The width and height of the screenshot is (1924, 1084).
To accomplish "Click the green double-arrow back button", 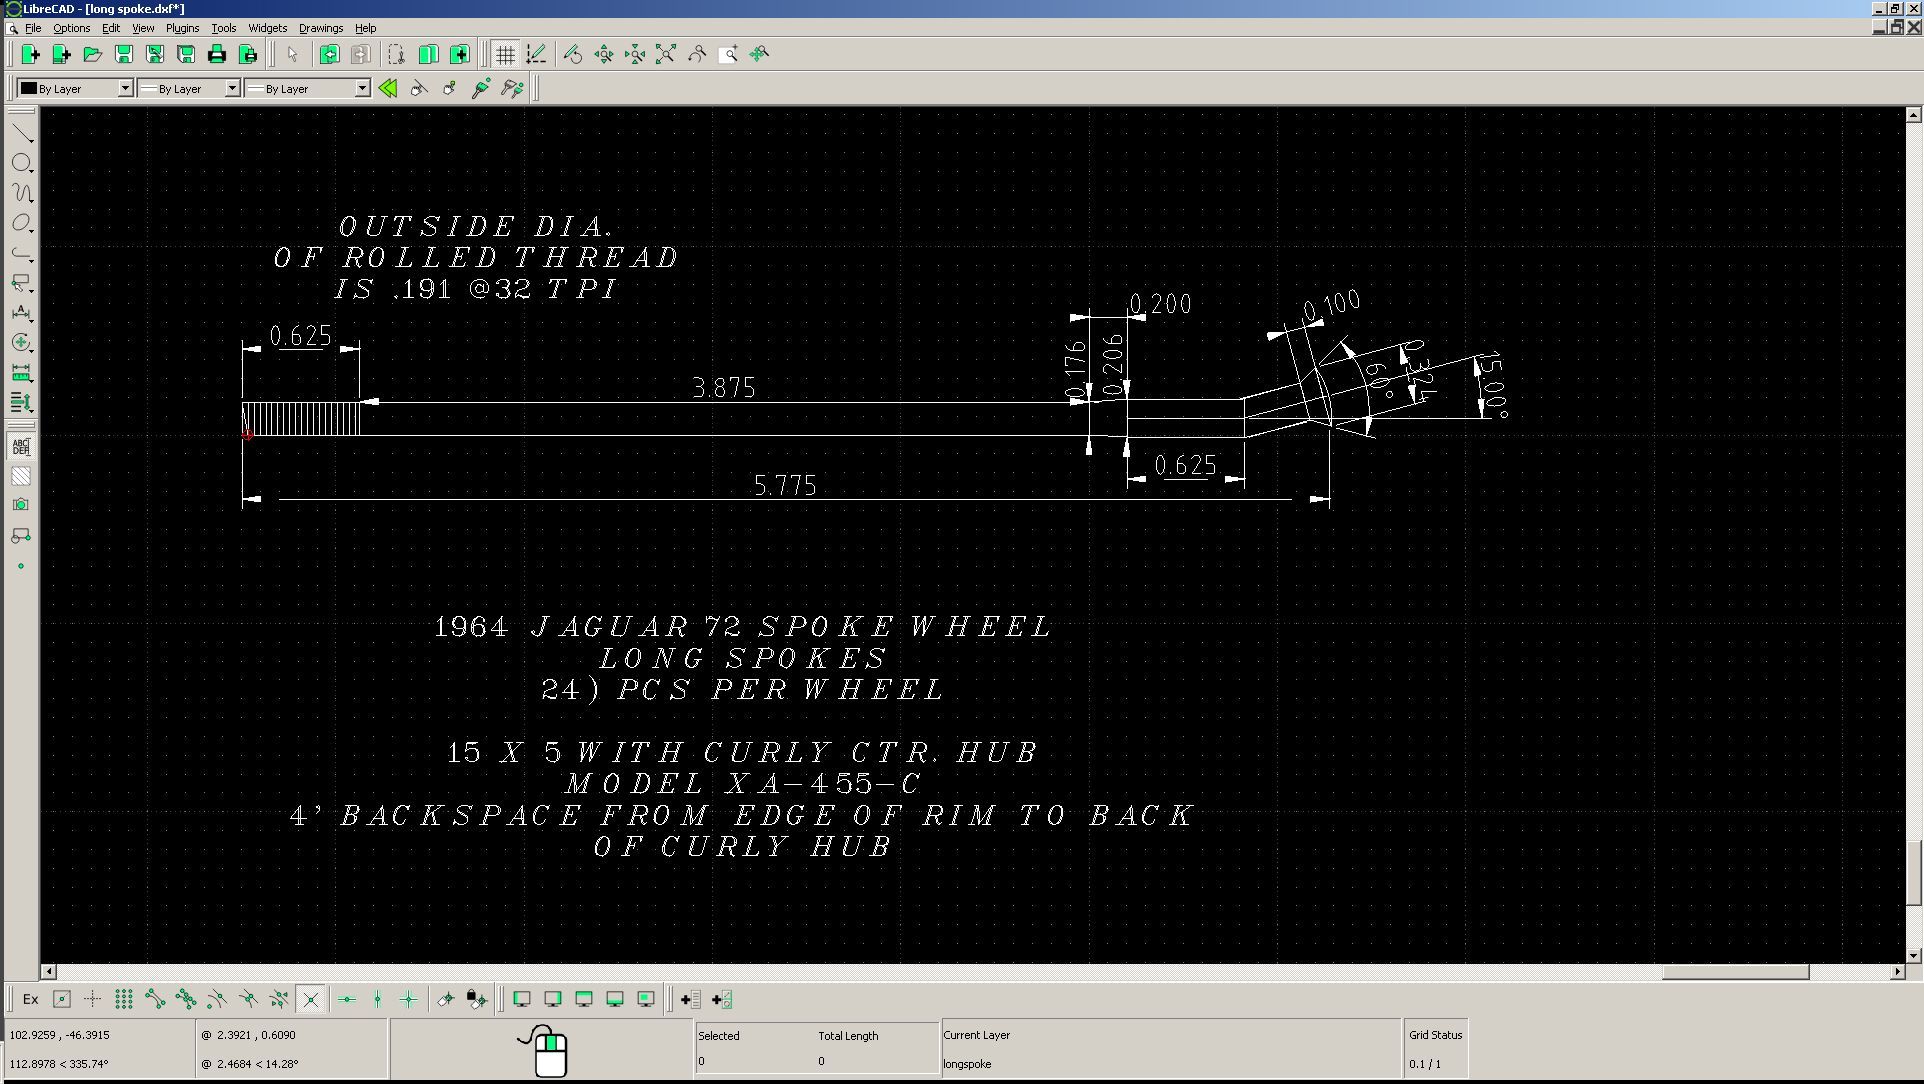I will 388,89.
